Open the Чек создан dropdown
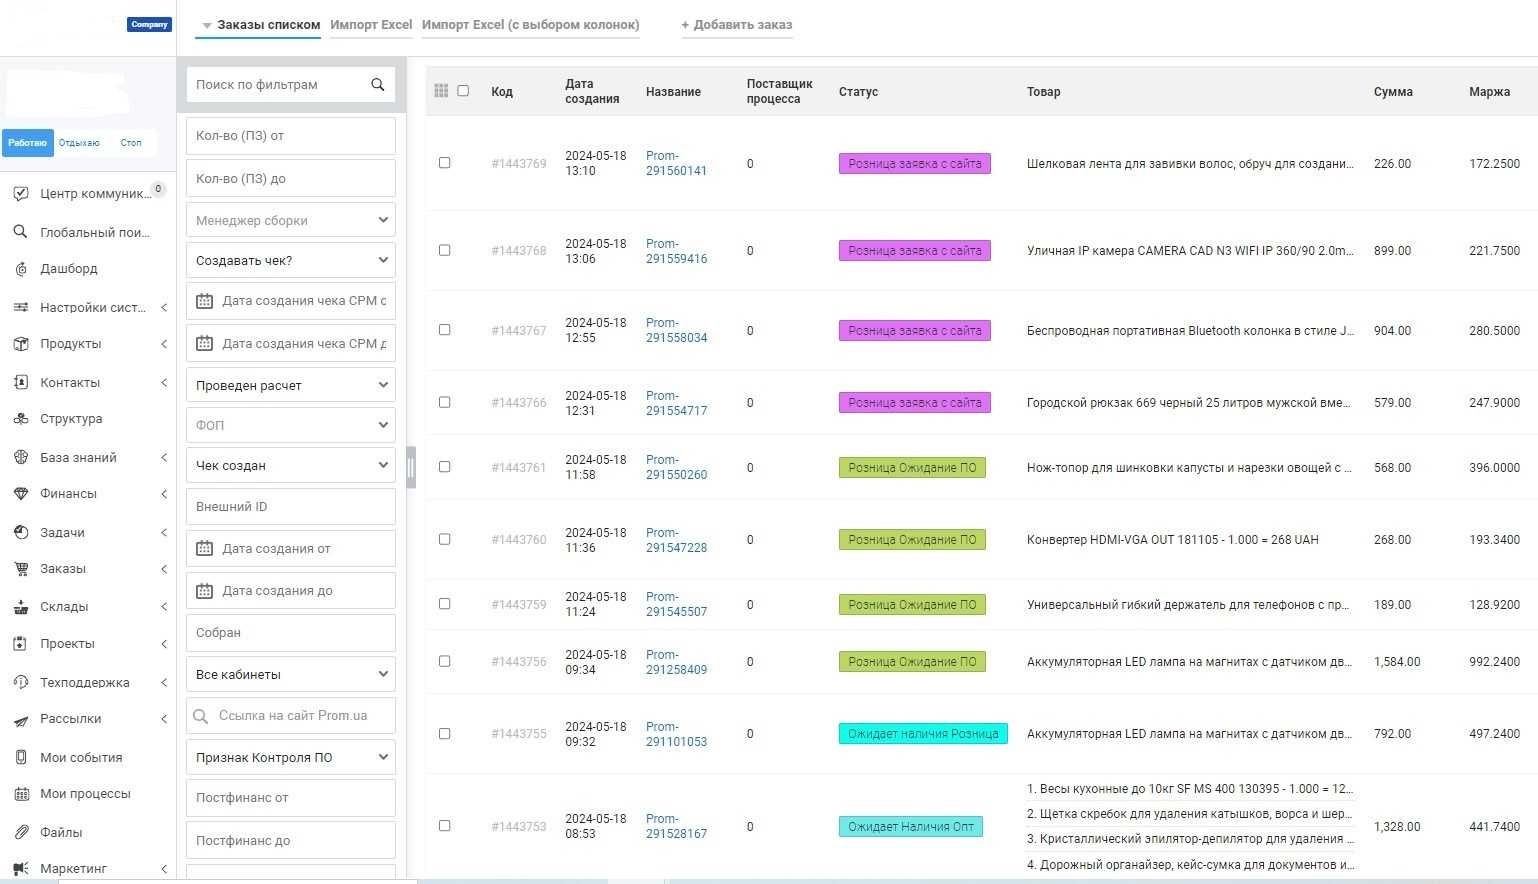Viewport: 1538px width, 884px height. (x=291, y=465)
